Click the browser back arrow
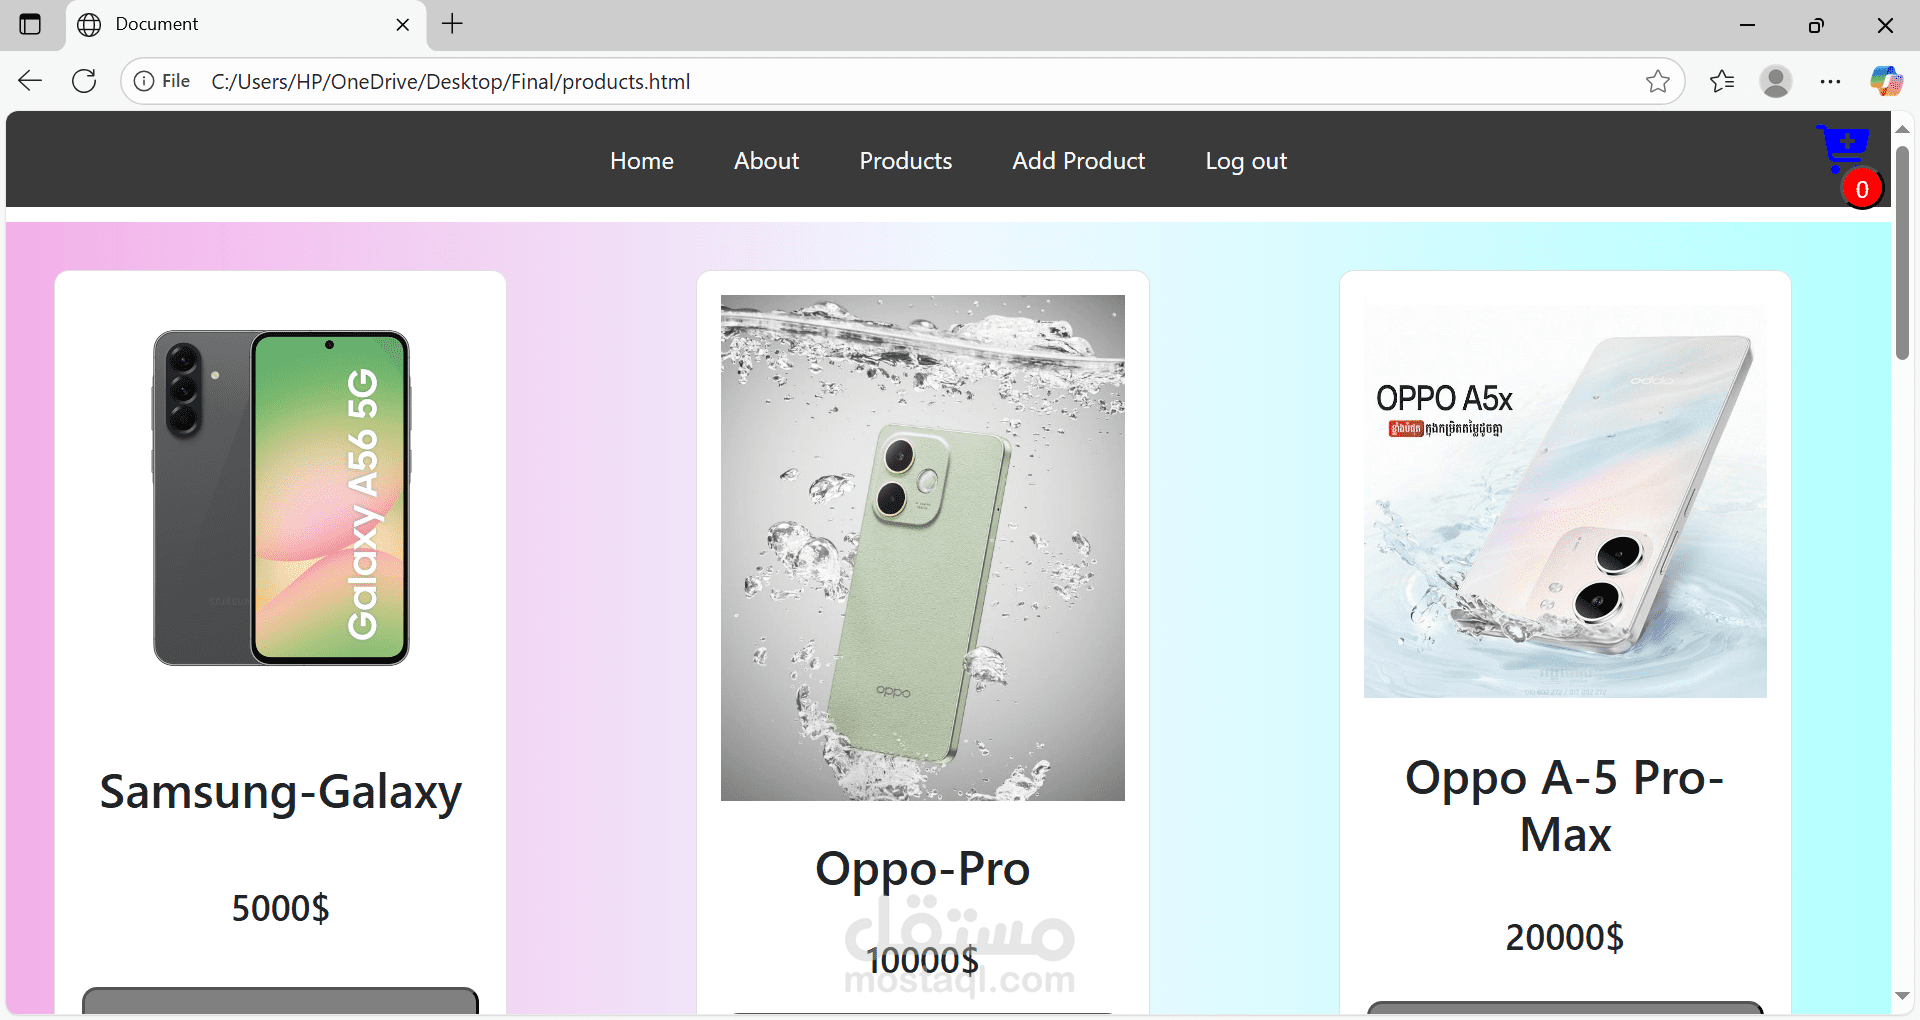 (30, 81)
